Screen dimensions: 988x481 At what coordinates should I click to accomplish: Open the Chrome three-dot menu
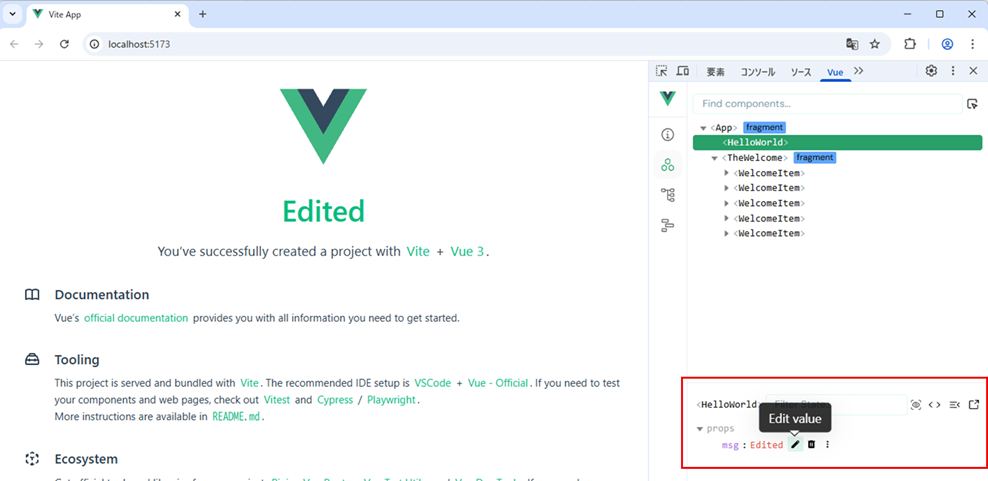point(973,44)
